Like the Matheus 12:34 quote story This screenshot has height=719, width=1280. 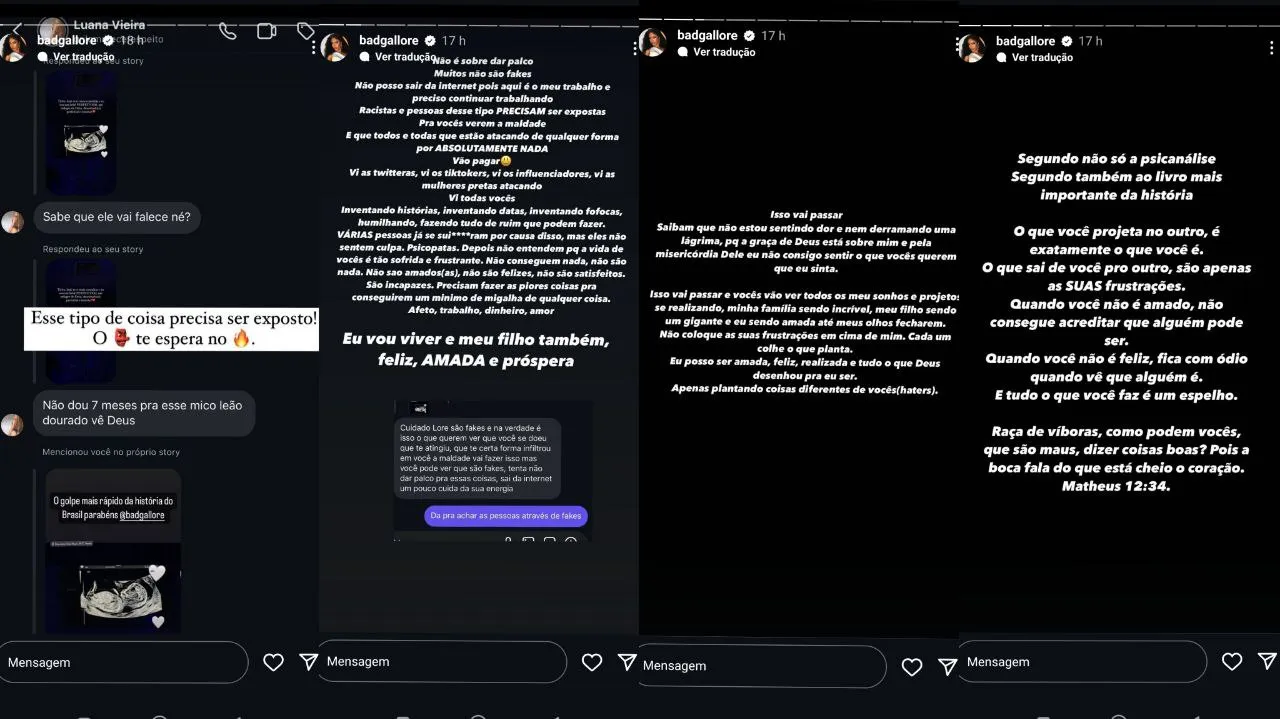click(x=1232, y=661)
